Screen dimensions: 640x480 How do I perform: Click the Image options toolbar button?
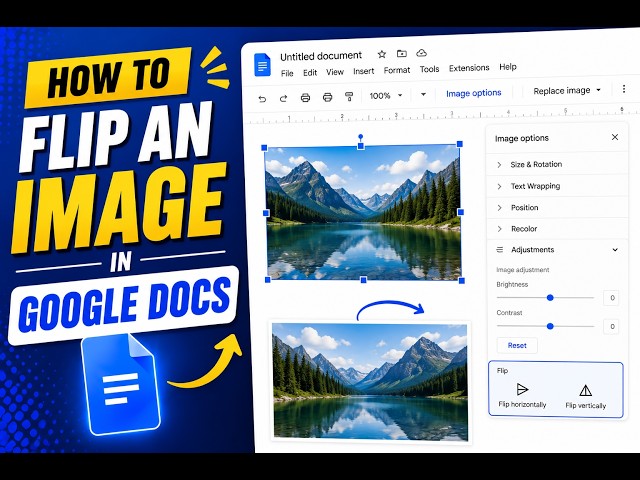tap(473, 93)
